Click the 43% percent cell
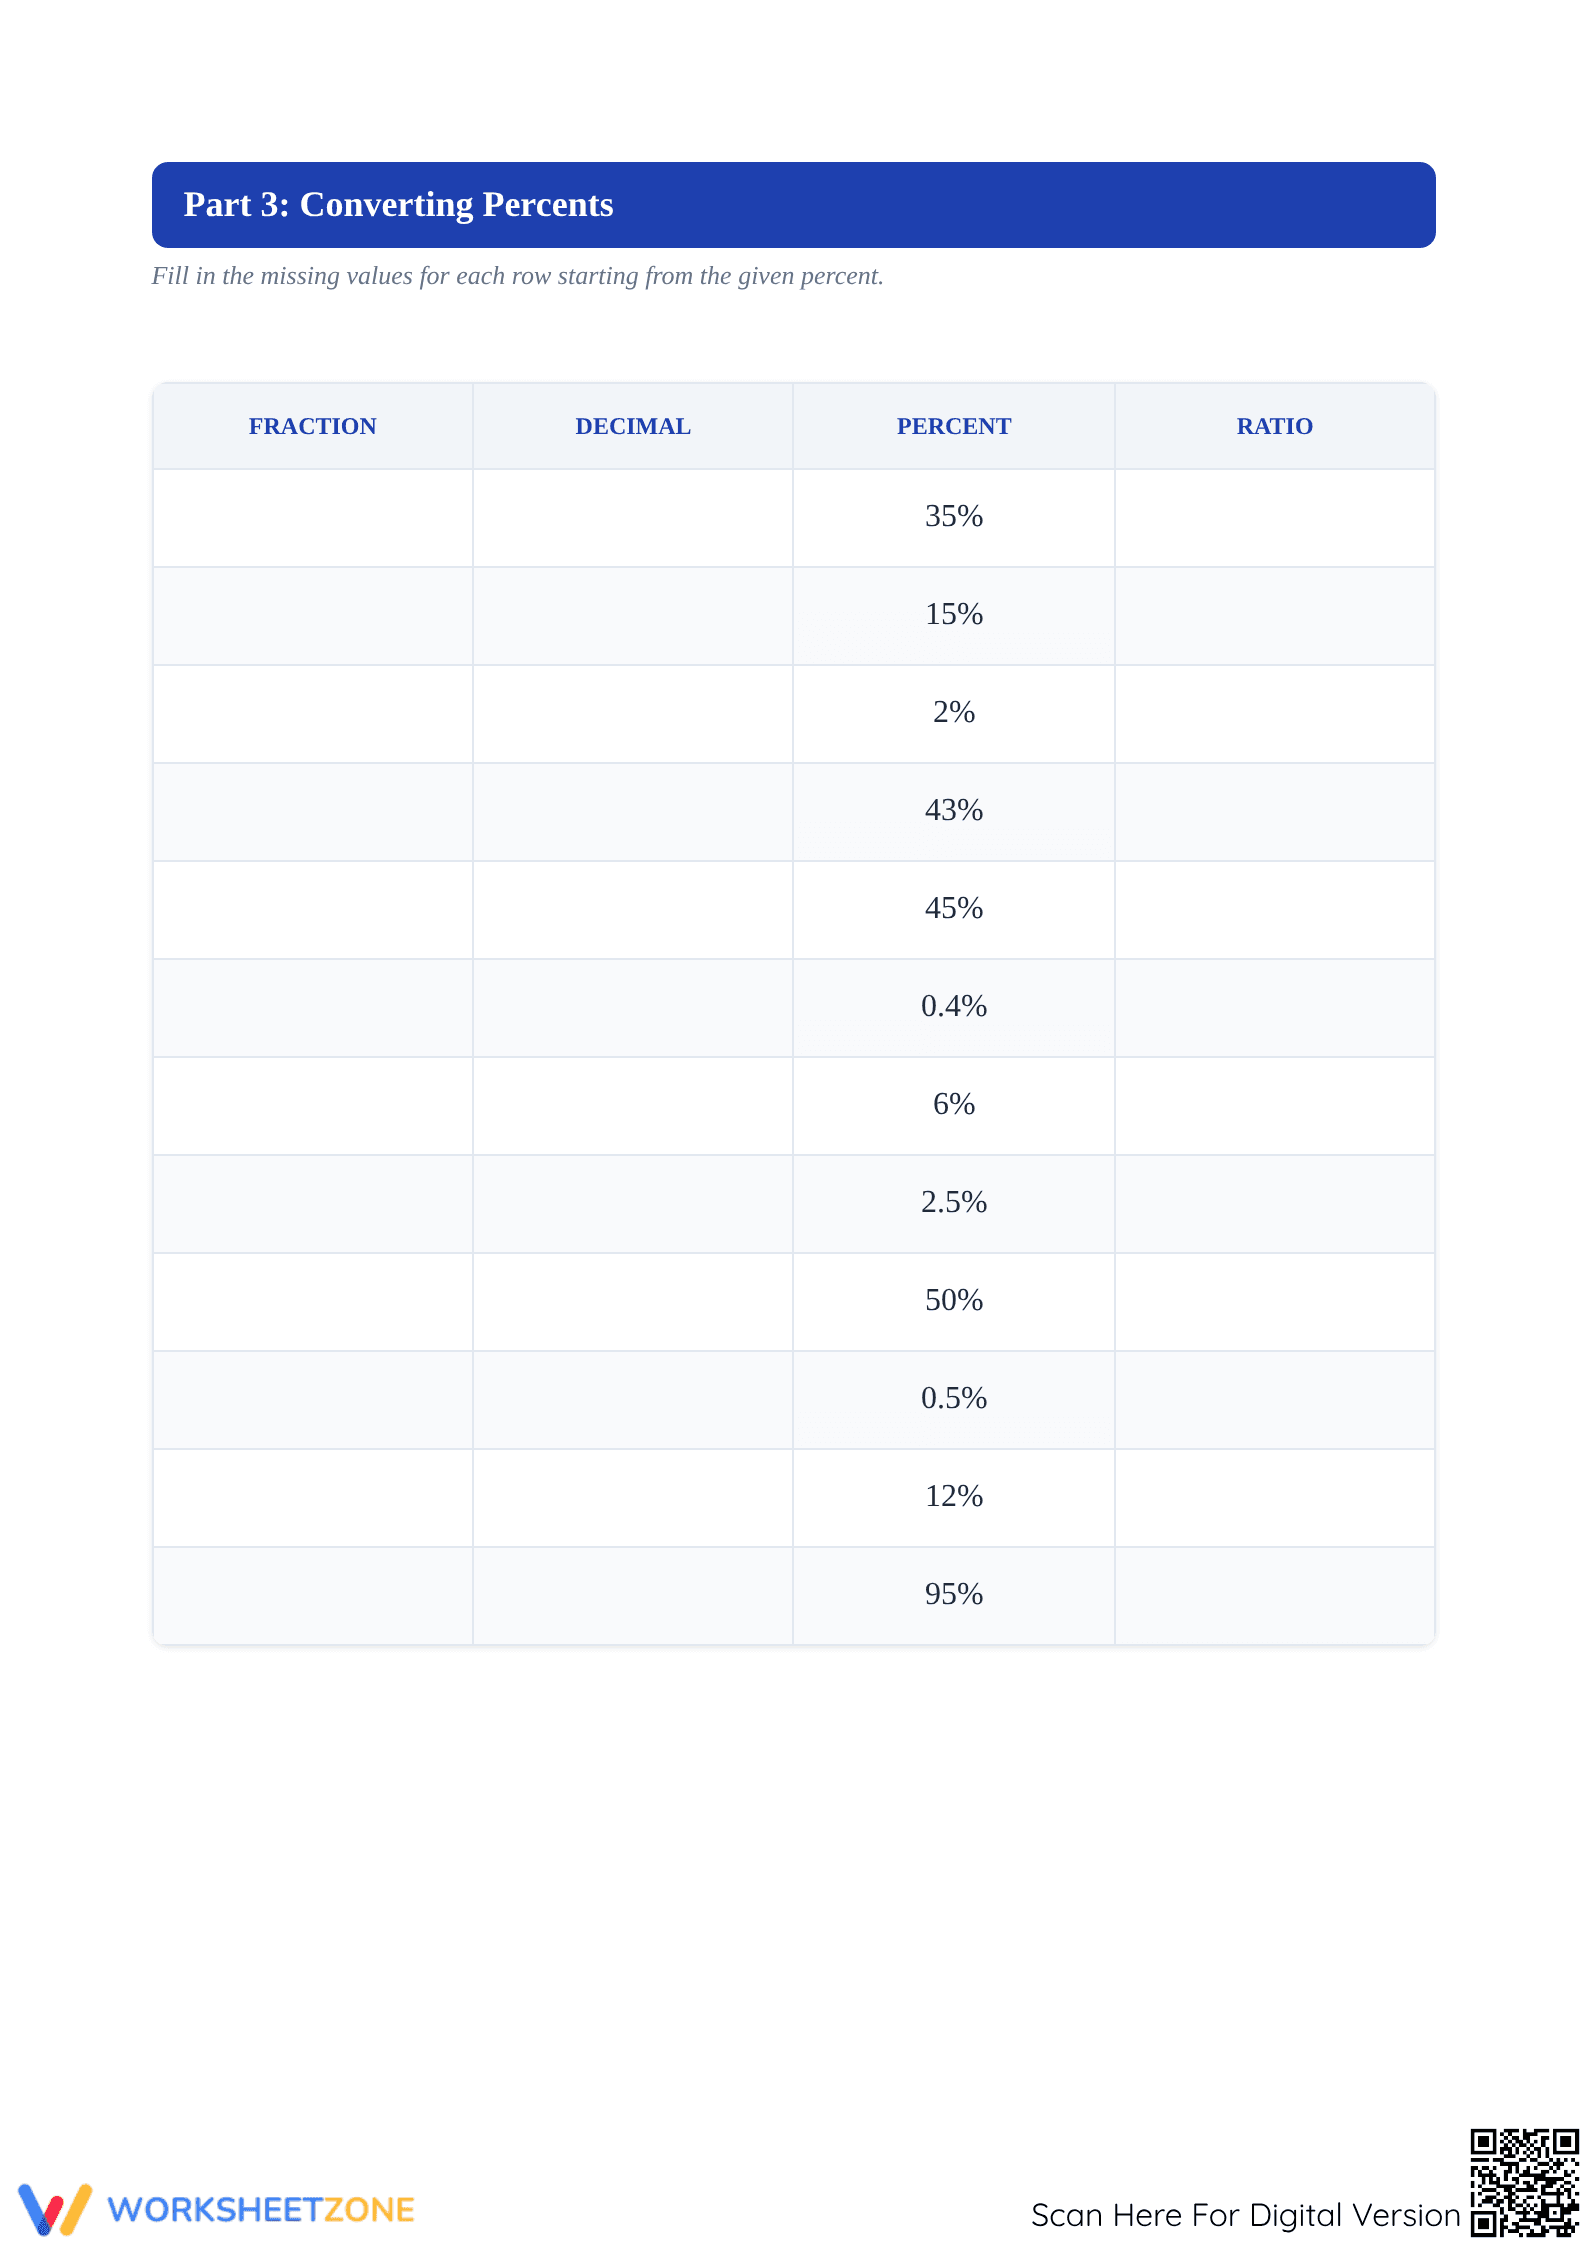1588x2246 pixels. [x=954, y=812]
